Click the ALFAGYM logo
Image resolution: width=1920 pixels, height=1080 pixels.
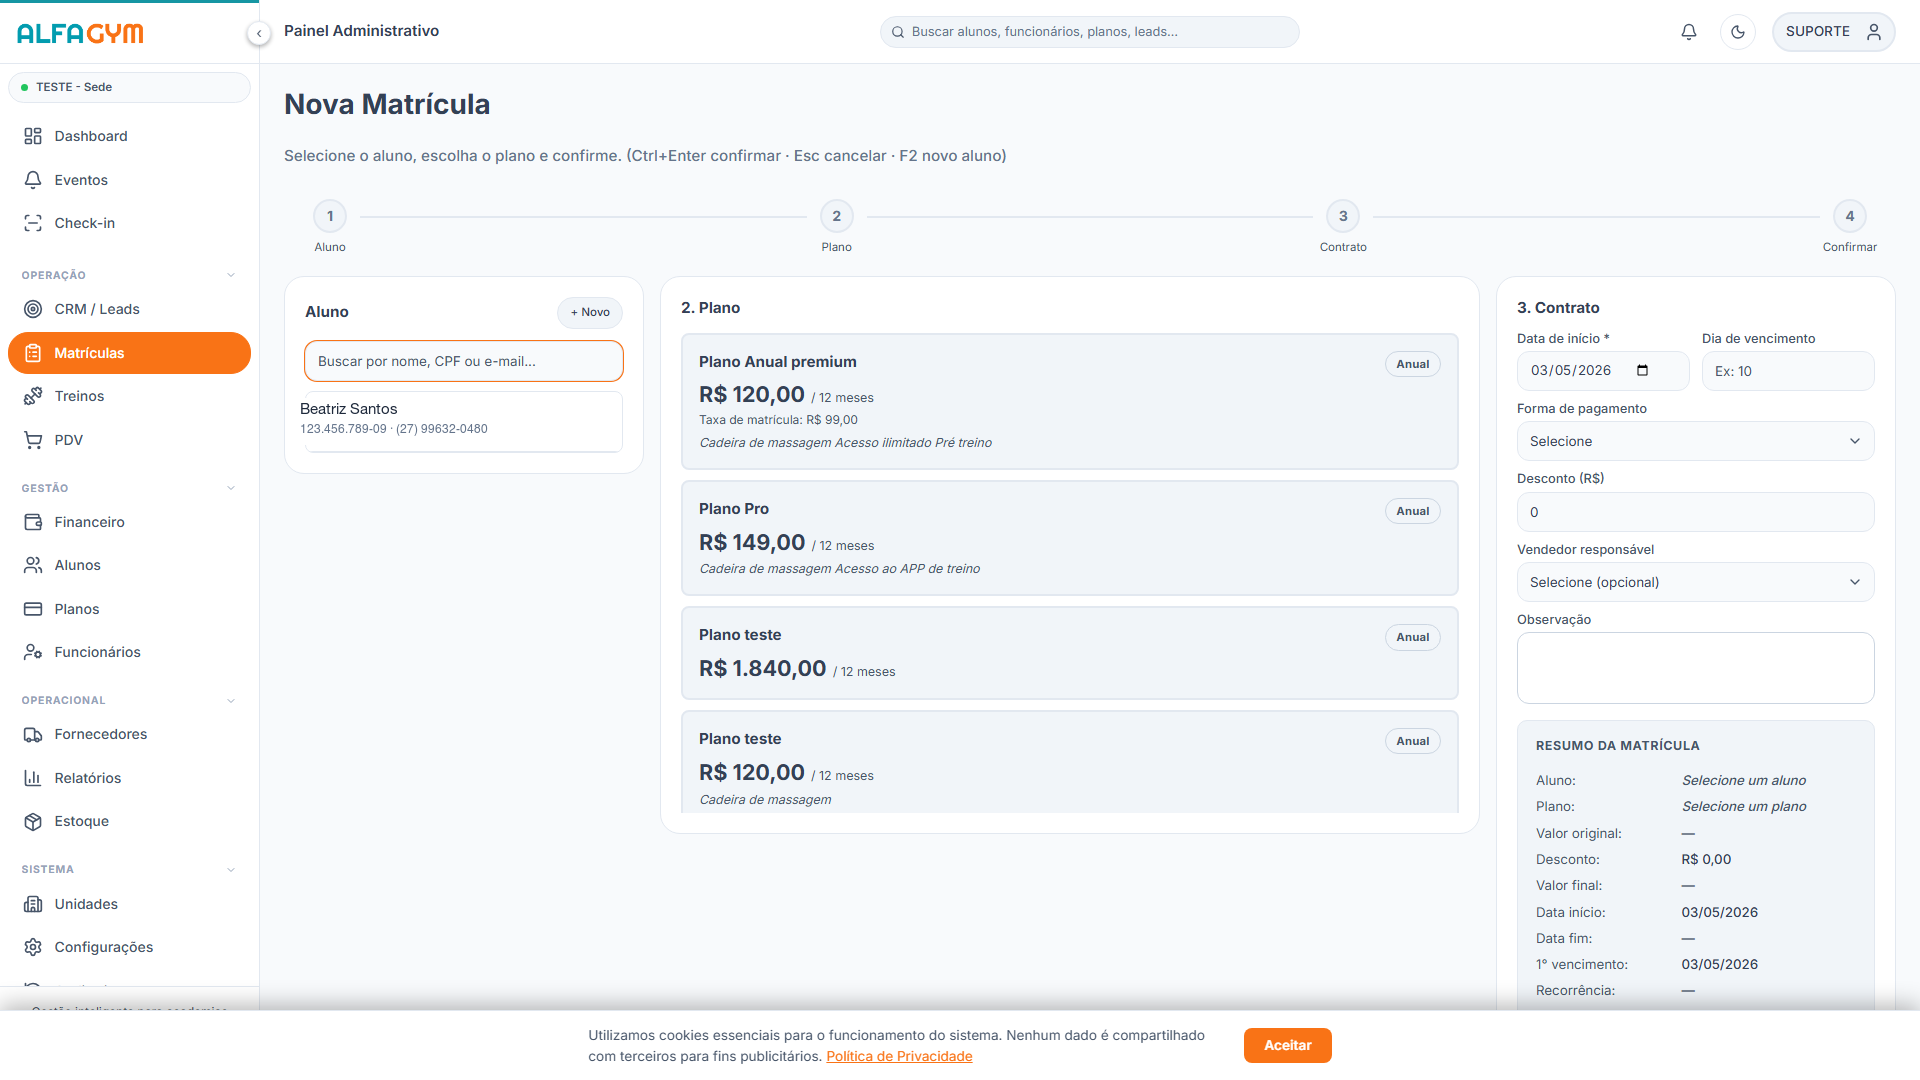coord(80,33)
